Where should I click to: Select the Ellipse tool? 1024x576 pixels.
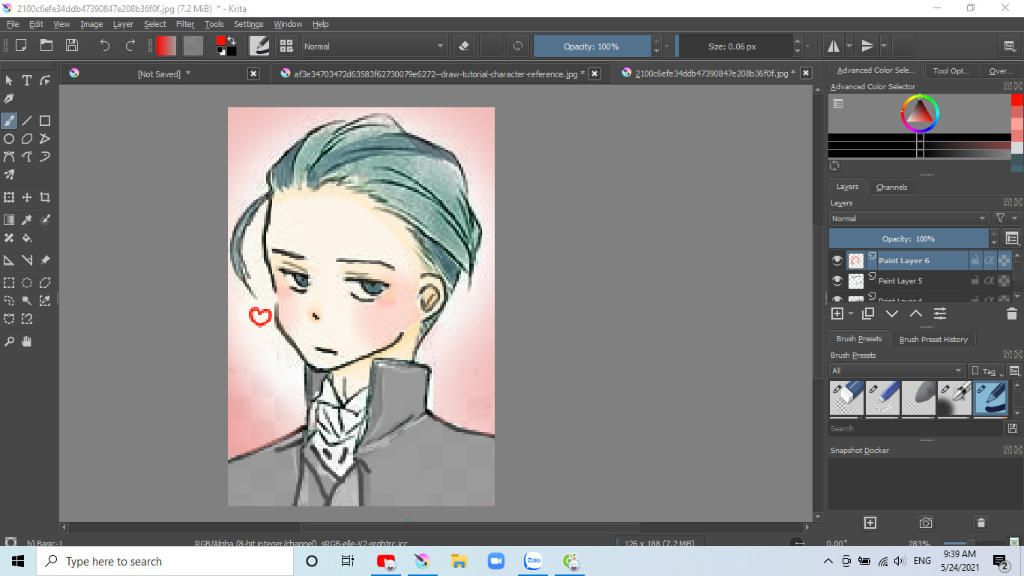(9, 138)
